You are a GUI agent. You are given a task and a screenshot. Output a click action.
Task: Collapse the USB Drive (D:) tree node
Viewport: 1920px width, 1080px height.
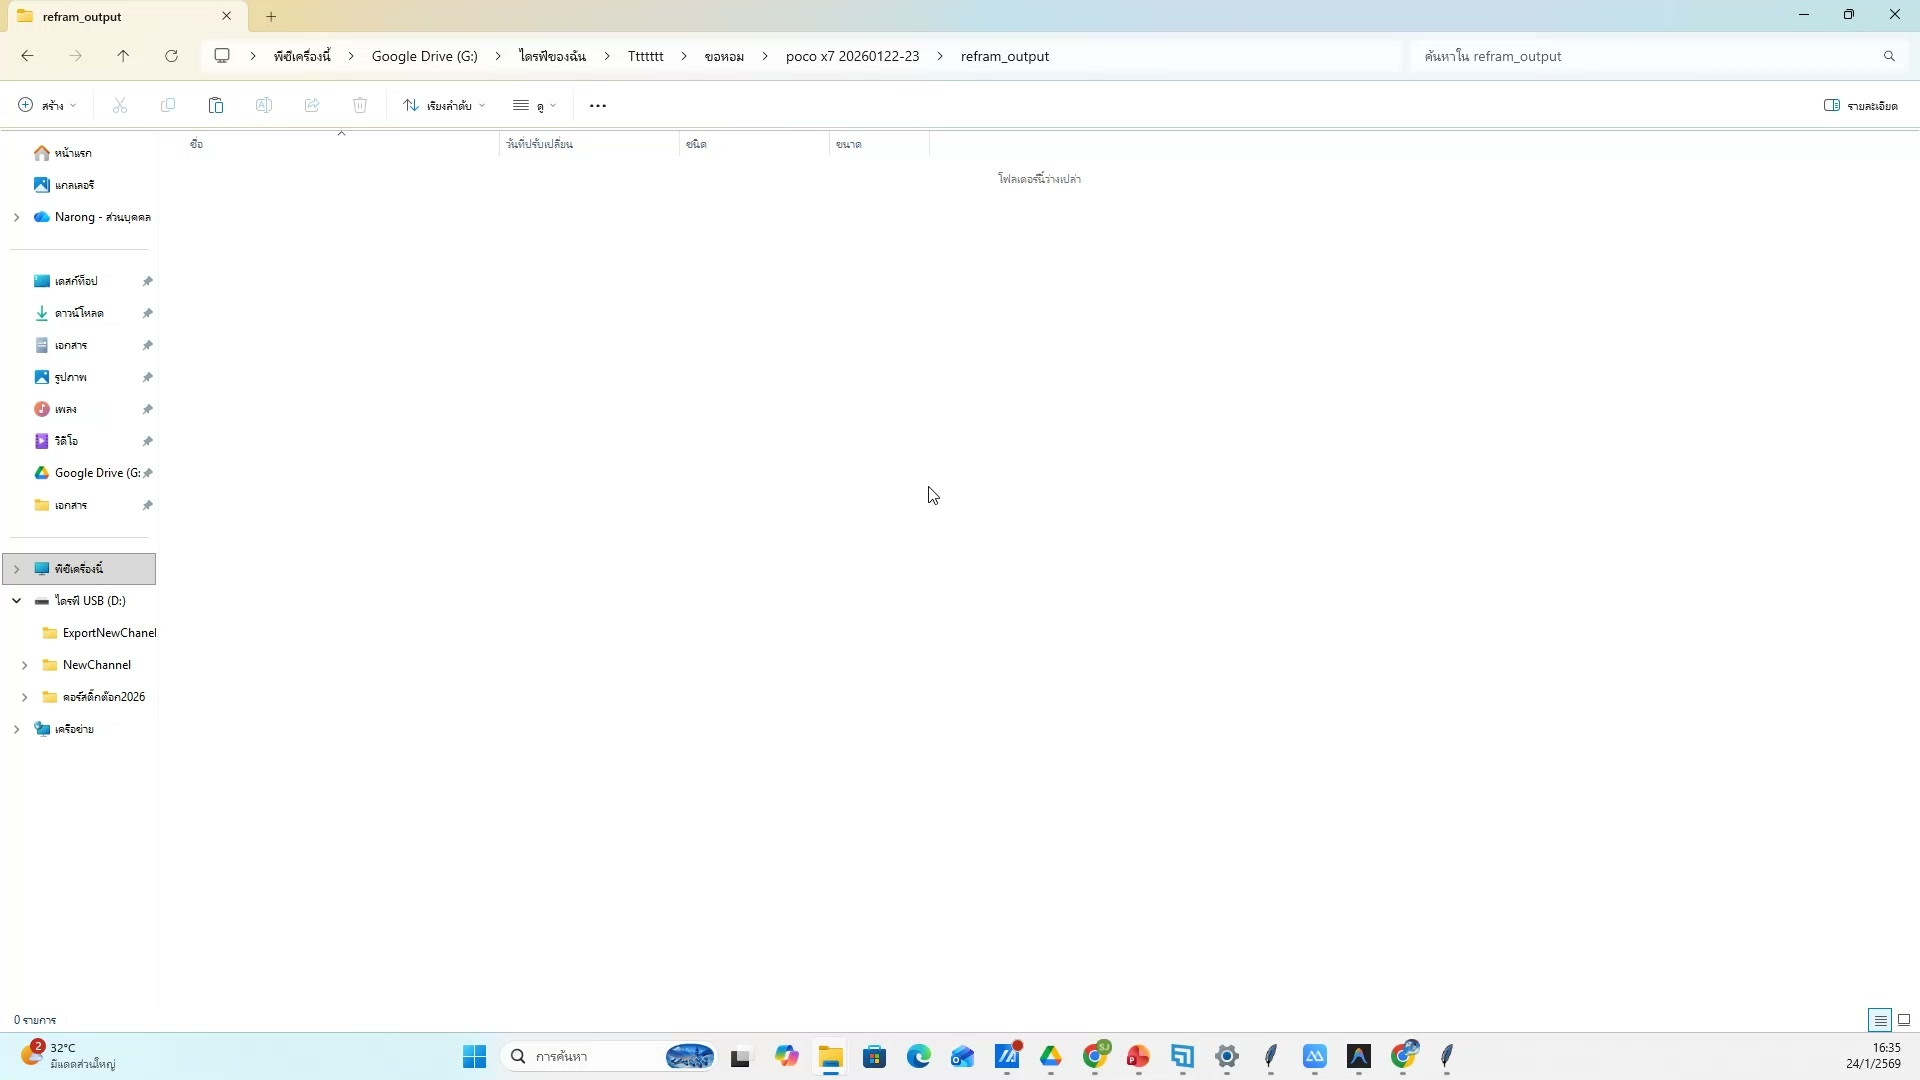tap(16, 601)
